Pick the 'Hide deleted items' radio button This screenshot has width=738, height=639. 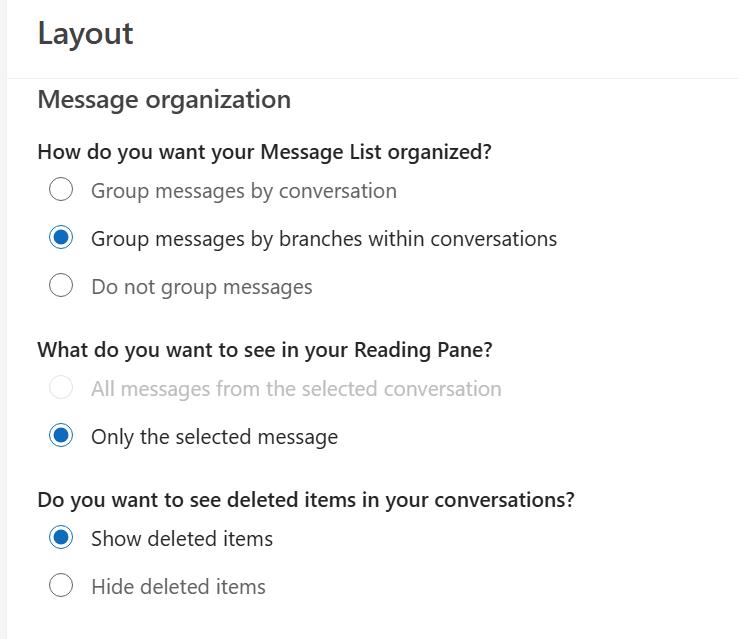coord(61,585)
